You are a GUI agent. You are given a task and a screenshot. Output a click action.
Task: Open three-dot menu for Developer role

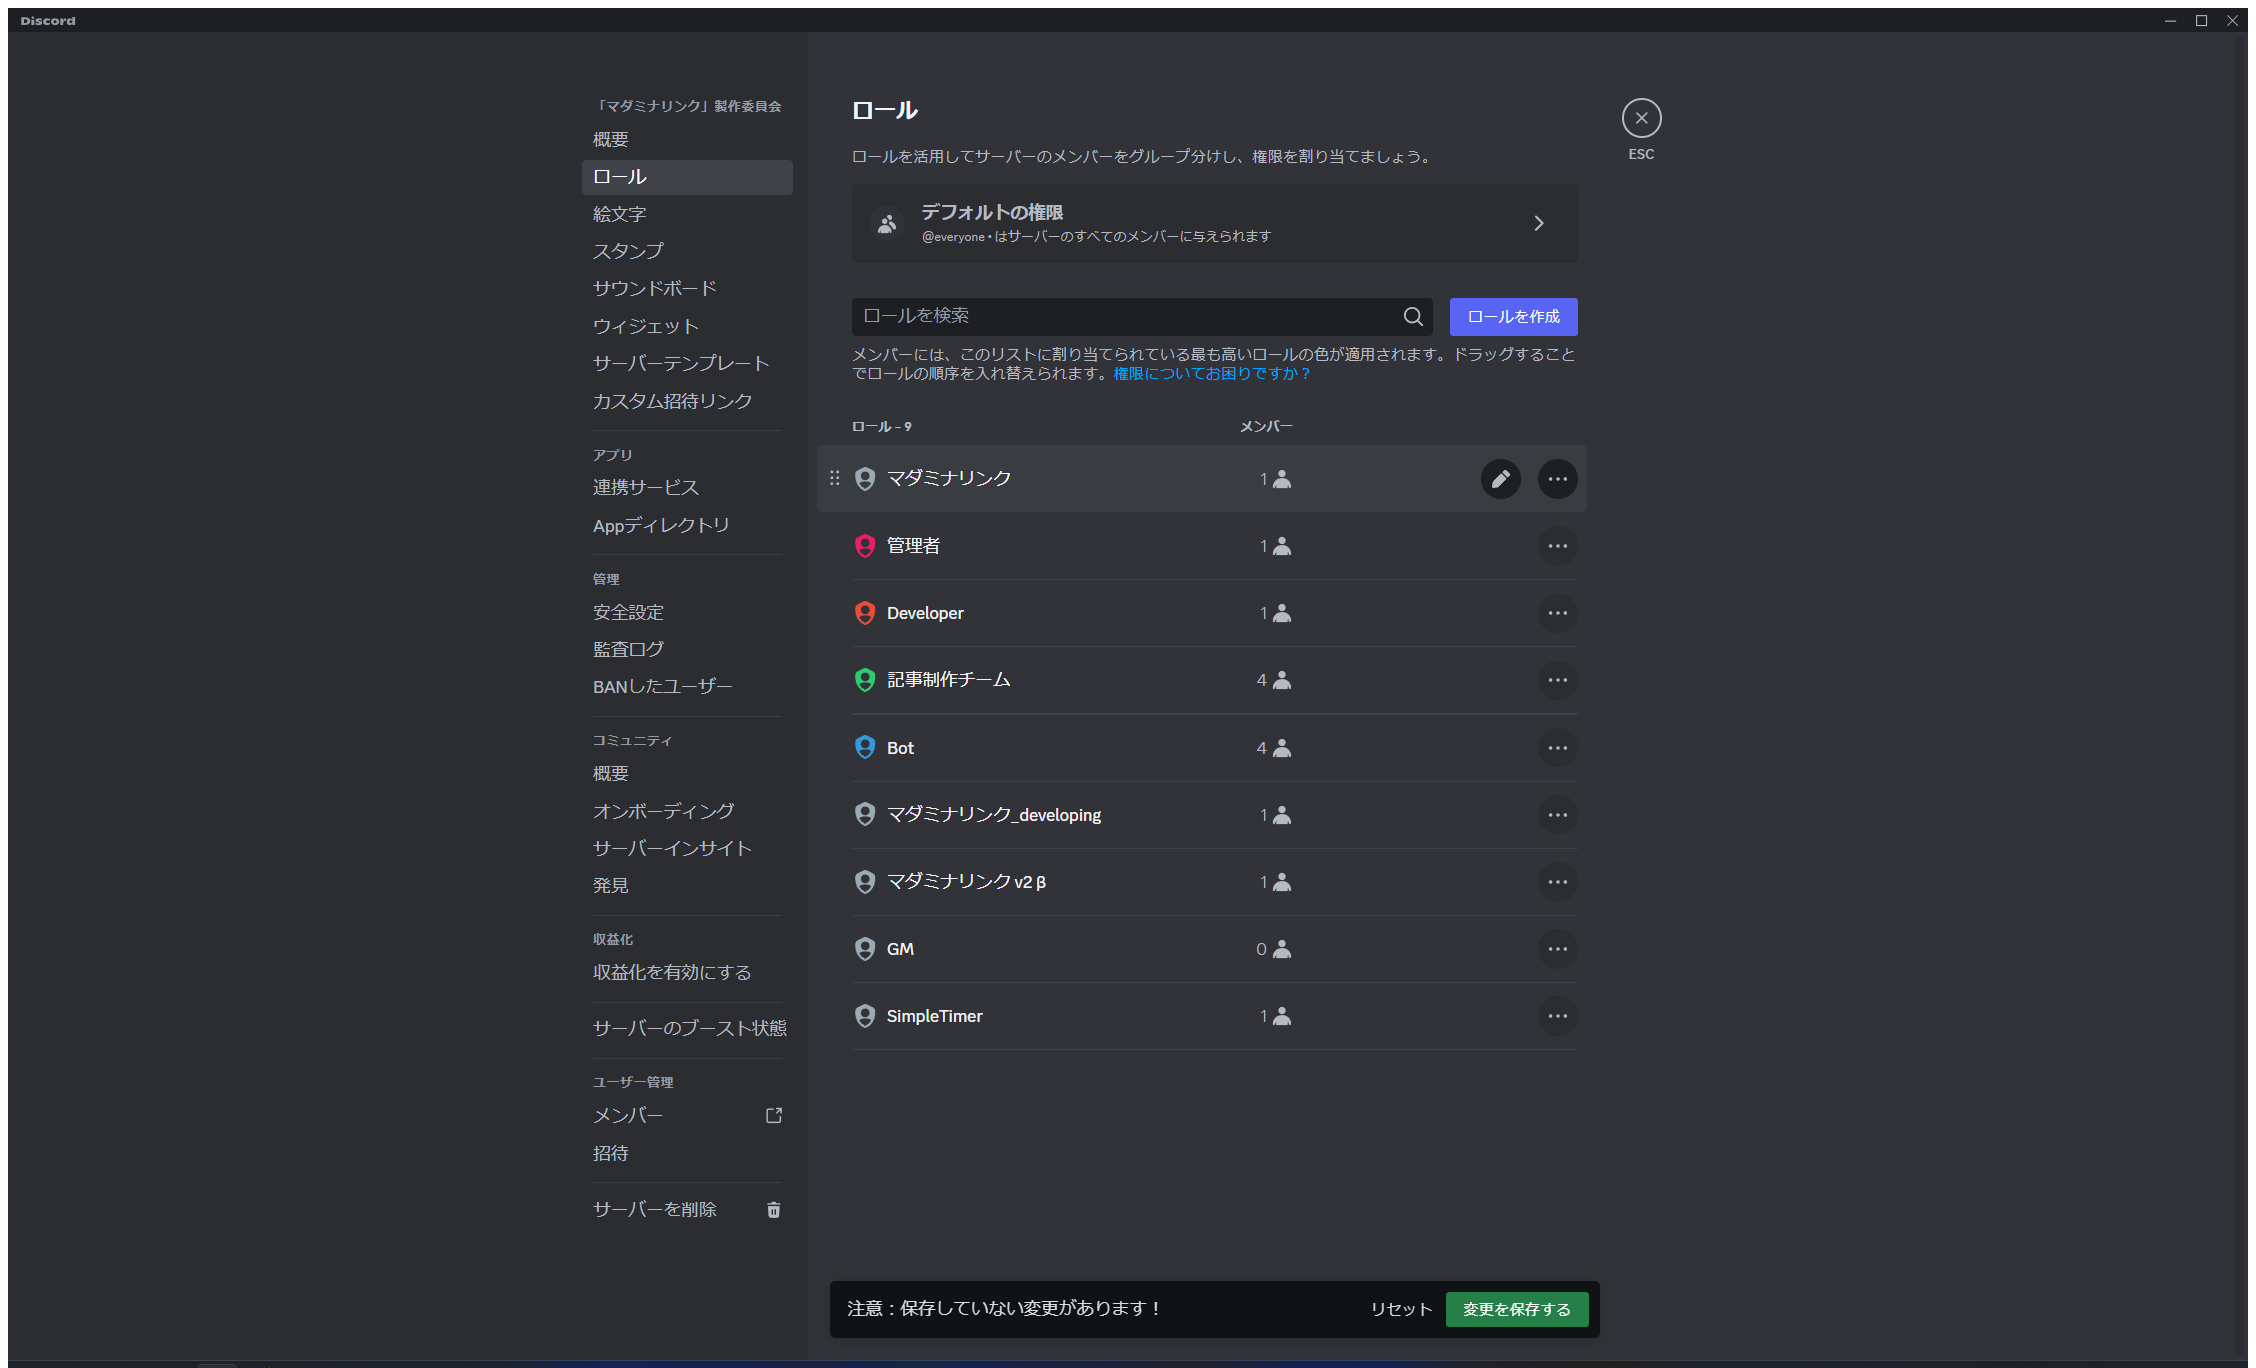click(1557, 613)
